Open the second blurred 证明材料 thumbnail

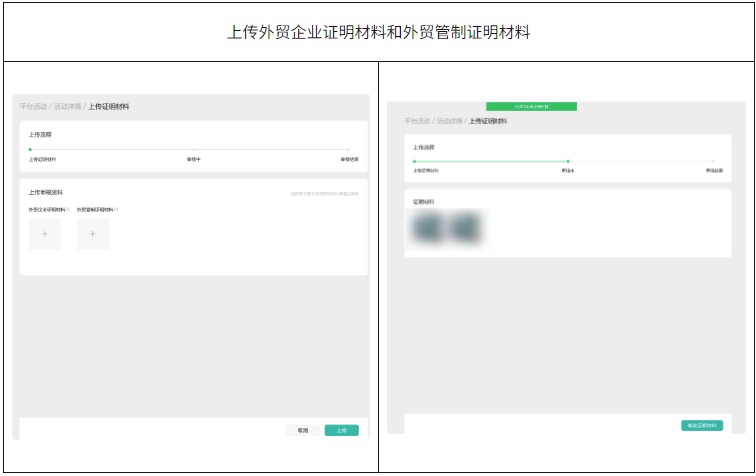[465, 227]
